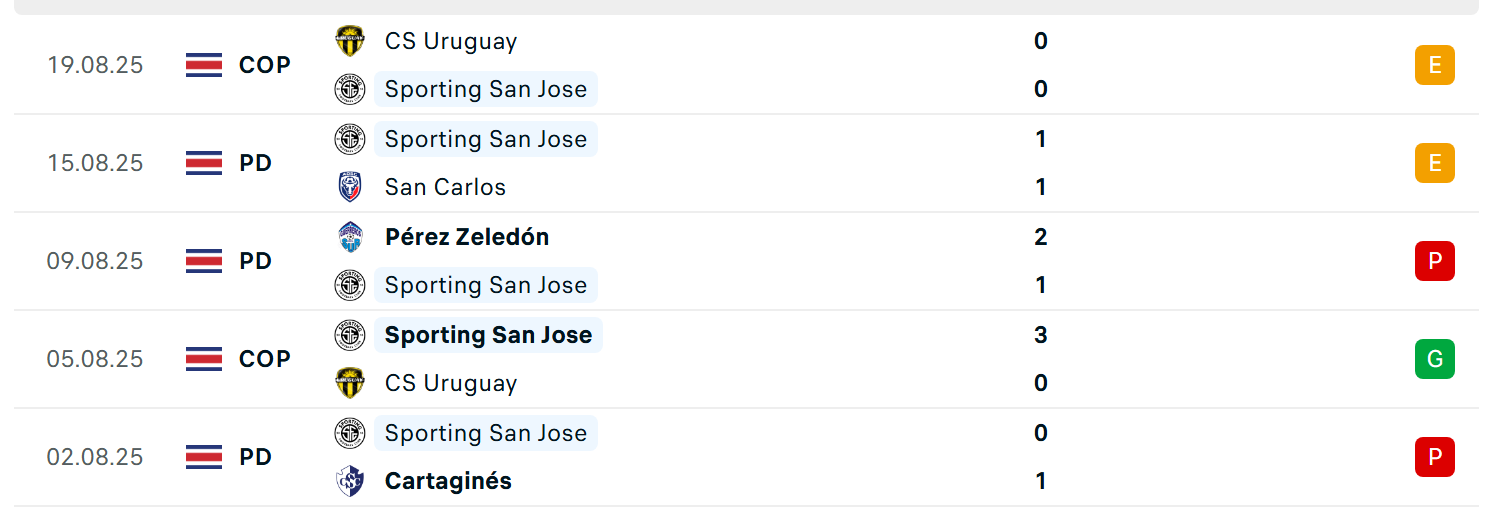1496x519 pixels.
Task: Click red P badge for Cartaginés match
Action: (x=1435, y=457)
